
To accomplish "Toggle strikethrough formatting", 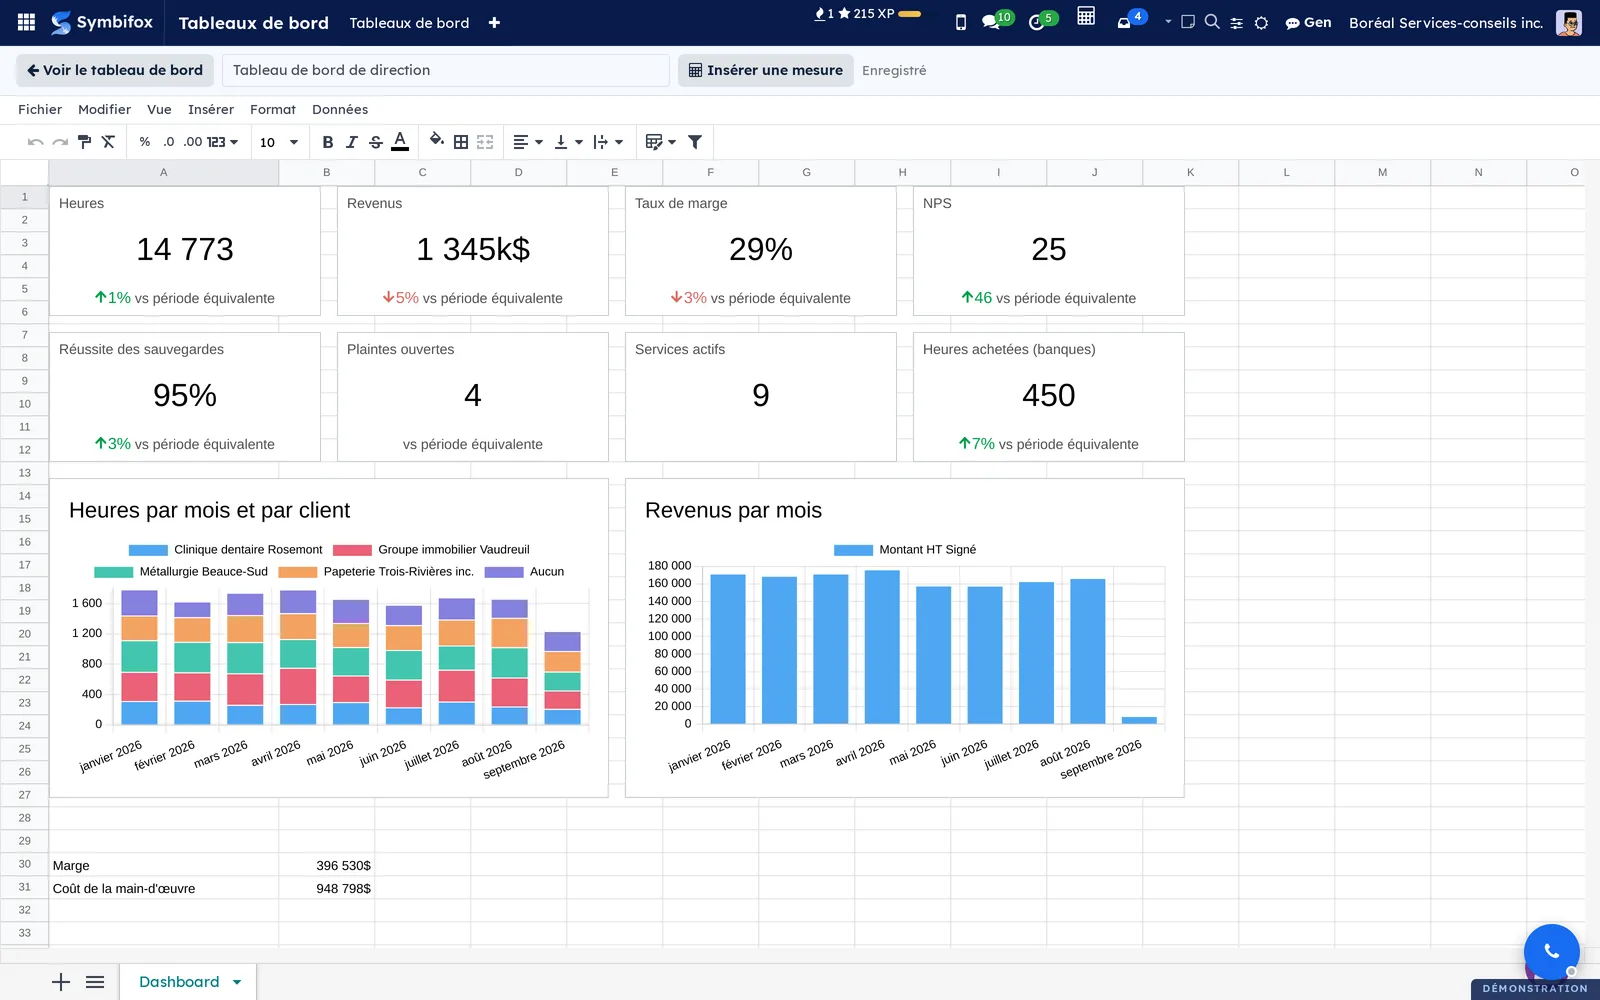I will click(x=376, y=142).
